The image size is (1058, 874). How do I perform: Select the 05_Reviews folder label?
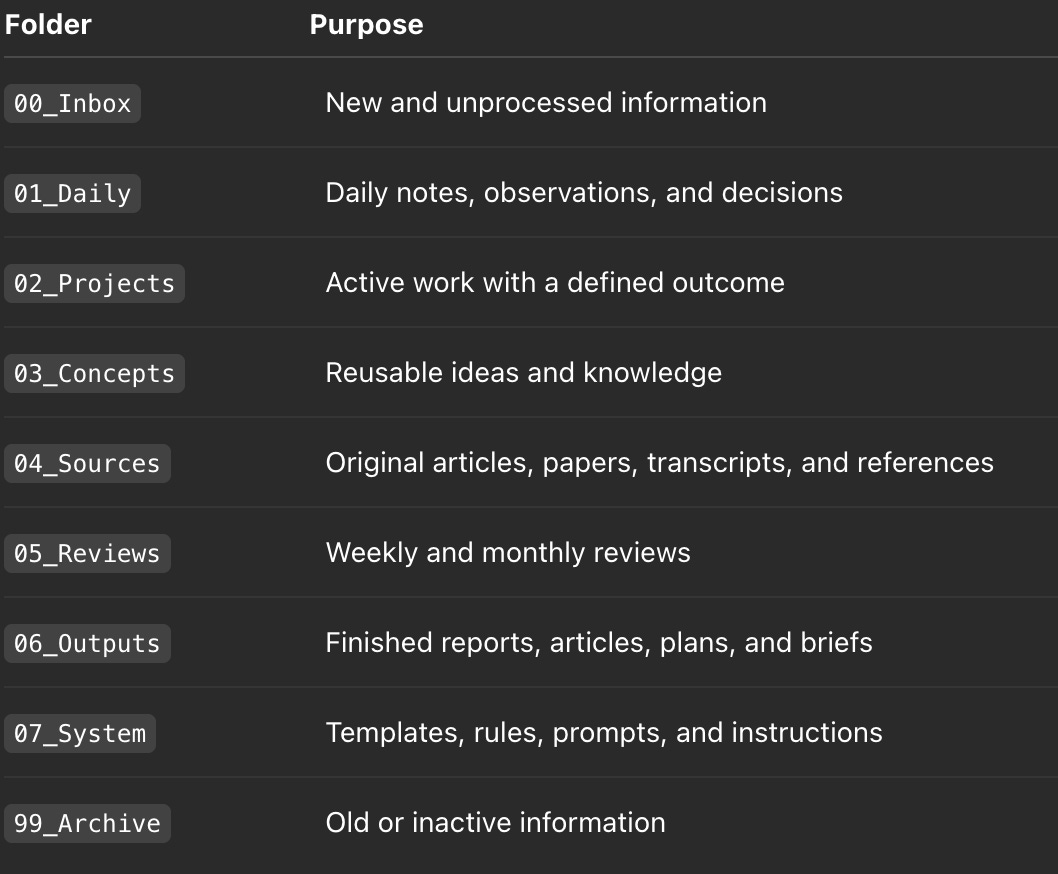click(87, 553)
